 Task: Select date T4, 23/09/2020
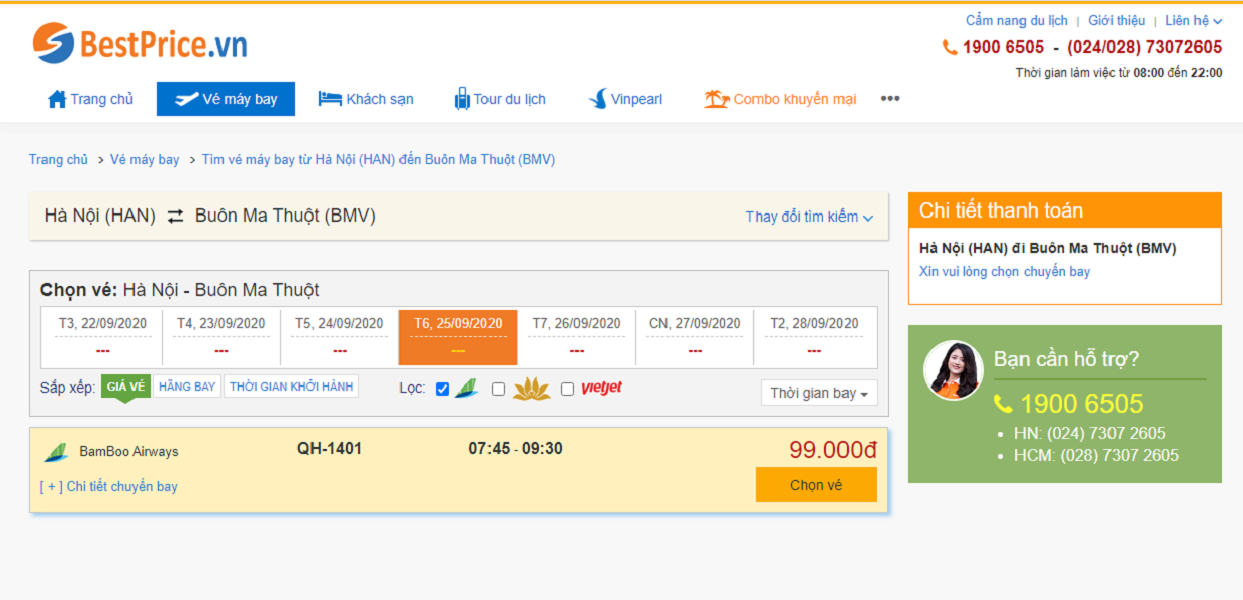pyautogui.click(x=221, y=337)
